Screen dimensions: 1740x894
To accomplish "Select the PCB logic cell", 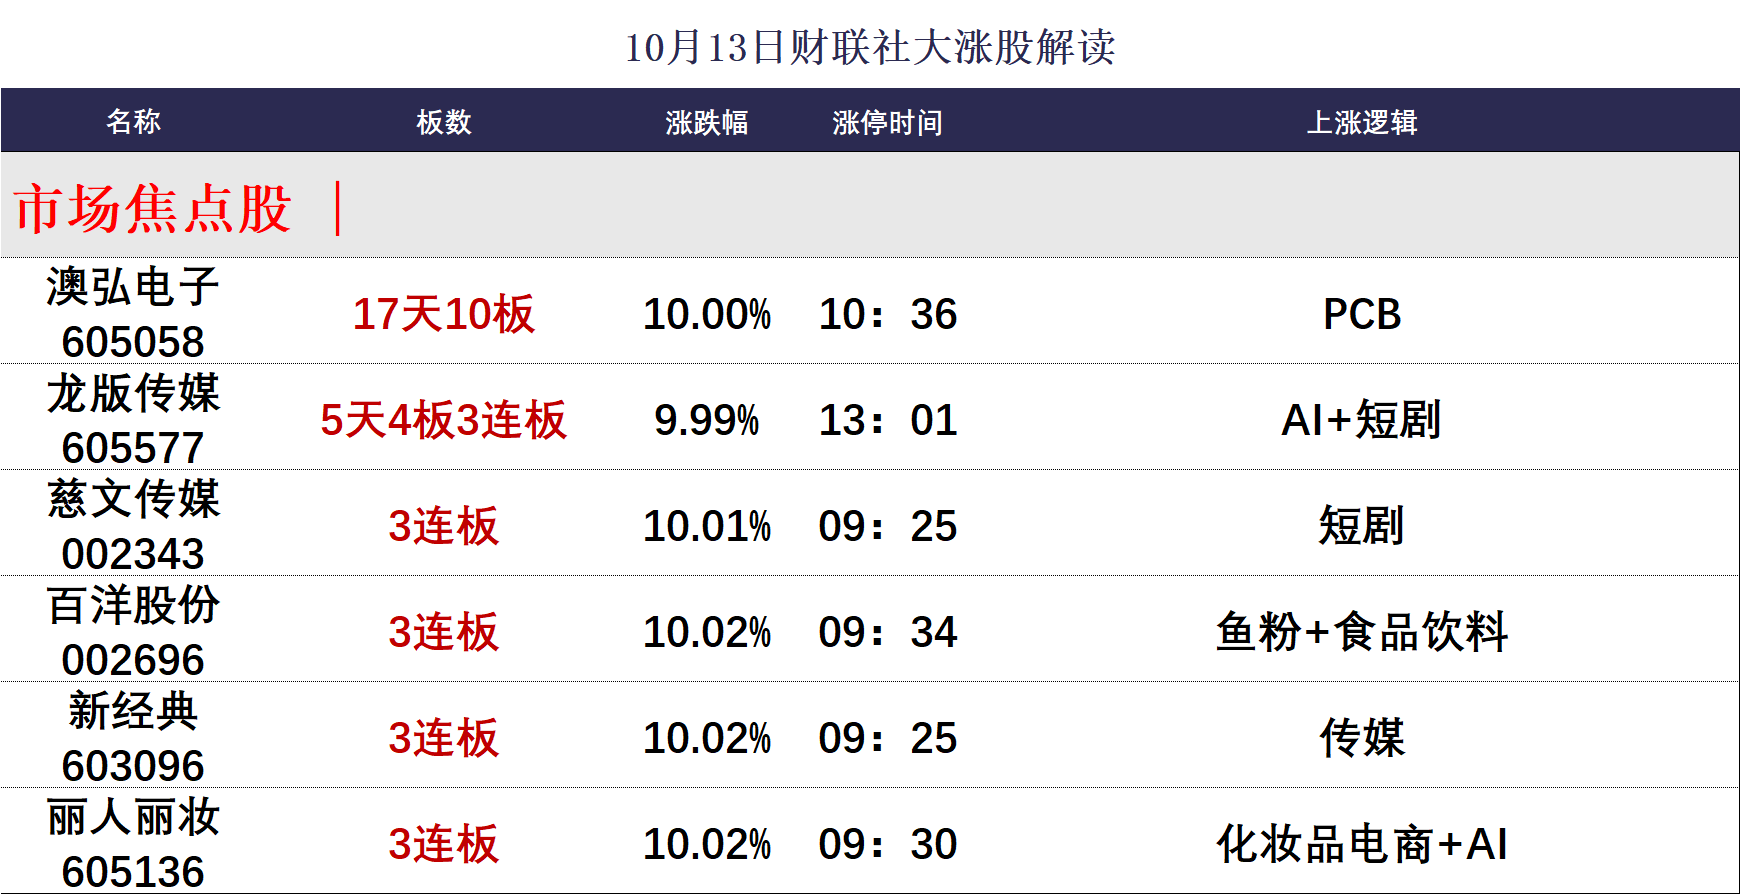I will (1362, 314).
